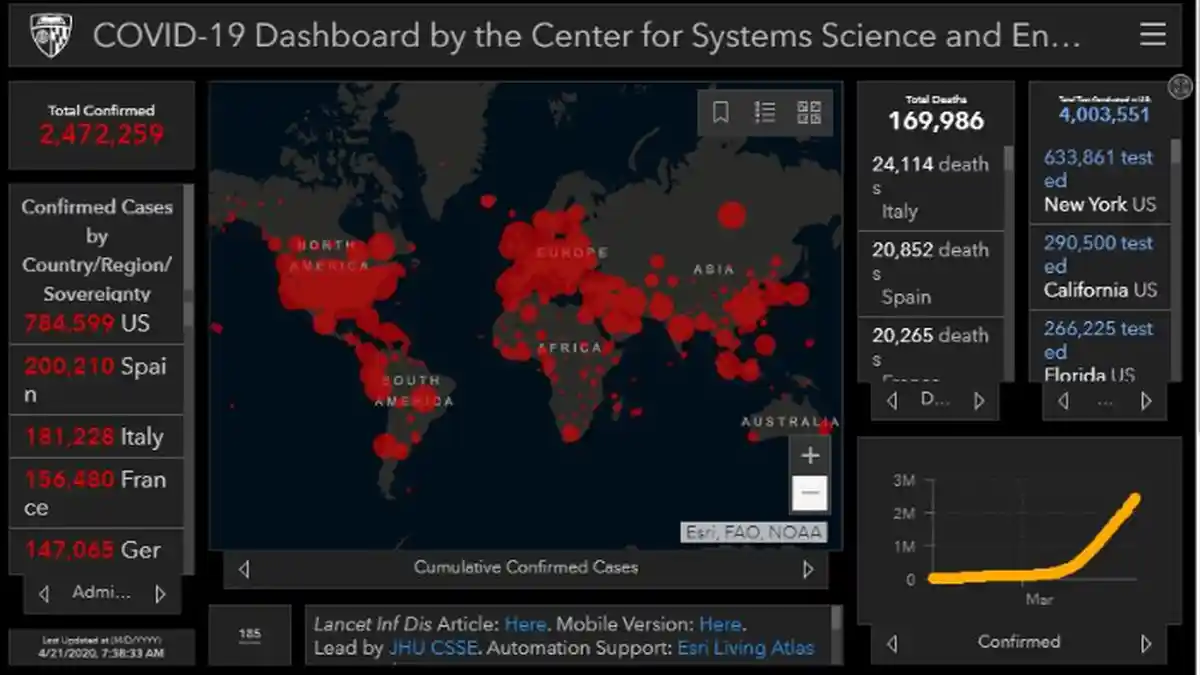The image size is (1200, 675).
Task: Select the 200,210 Spain row
Action: click(x=96, y=380)
